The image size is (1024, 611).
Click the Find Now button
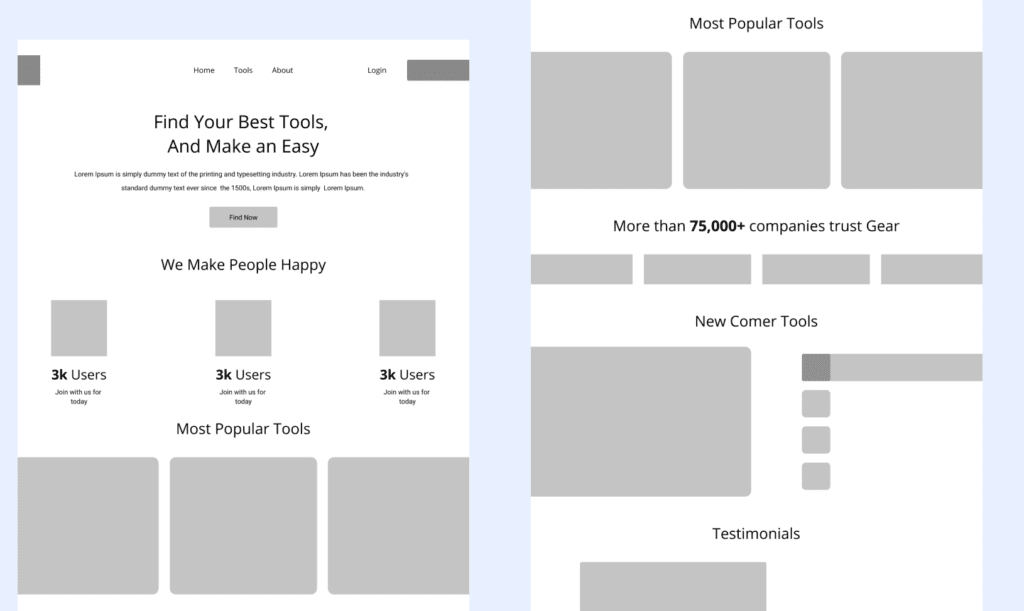click(243, 217)
